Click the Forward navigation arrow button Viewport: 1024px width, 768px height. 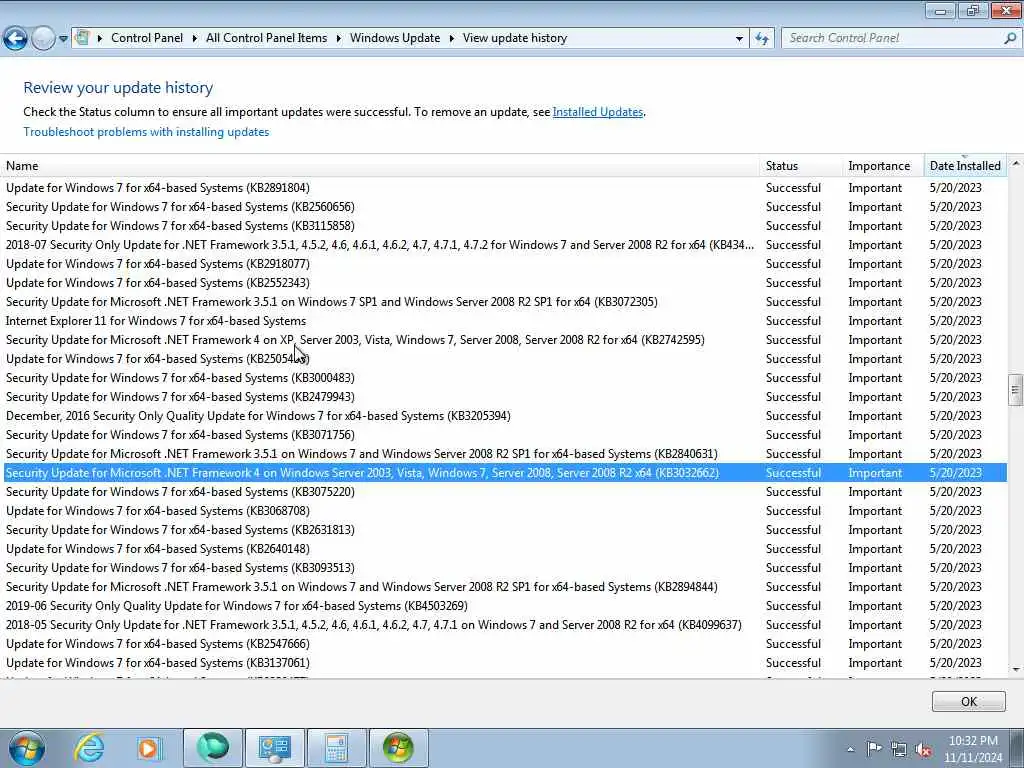(x=43, y=39)
